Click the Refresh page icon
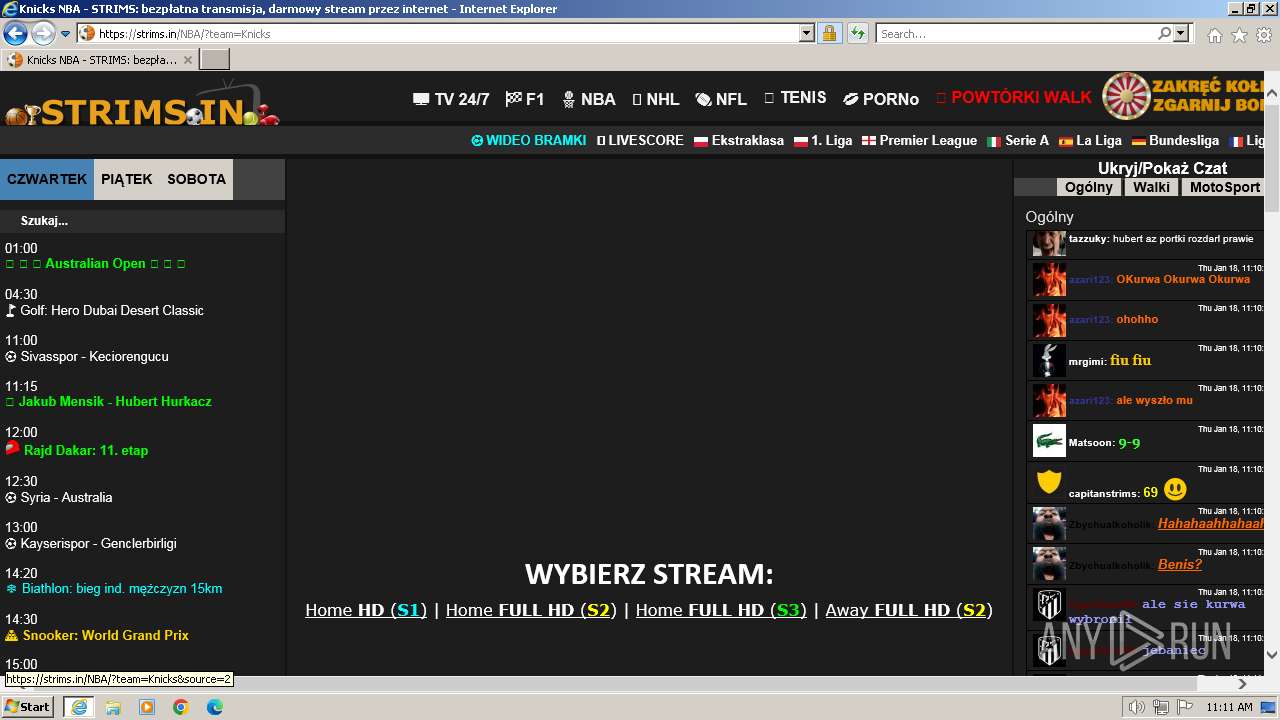This screenshot has width=1280, height=720. [857, 33]
